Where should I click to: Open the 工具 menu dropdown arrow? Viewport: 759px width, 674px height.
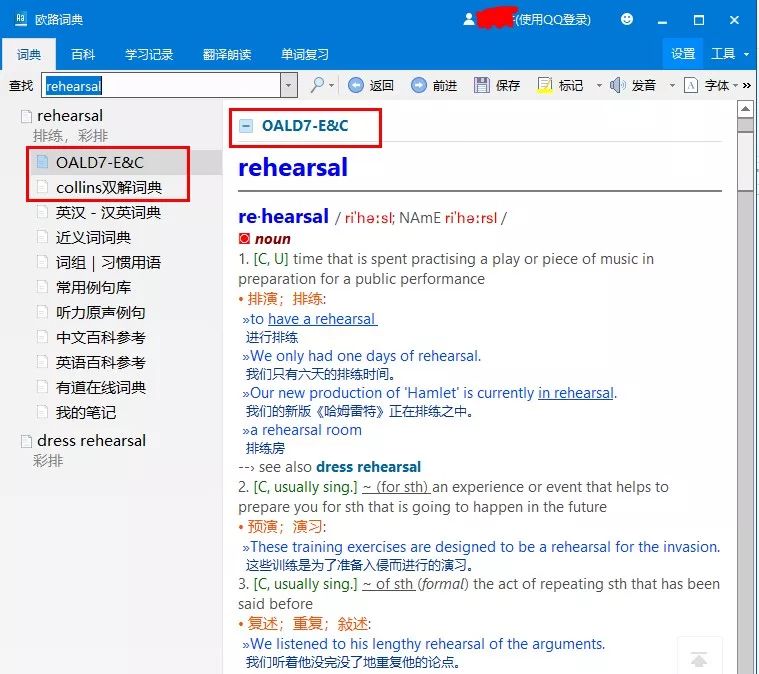tap(746, 54)
